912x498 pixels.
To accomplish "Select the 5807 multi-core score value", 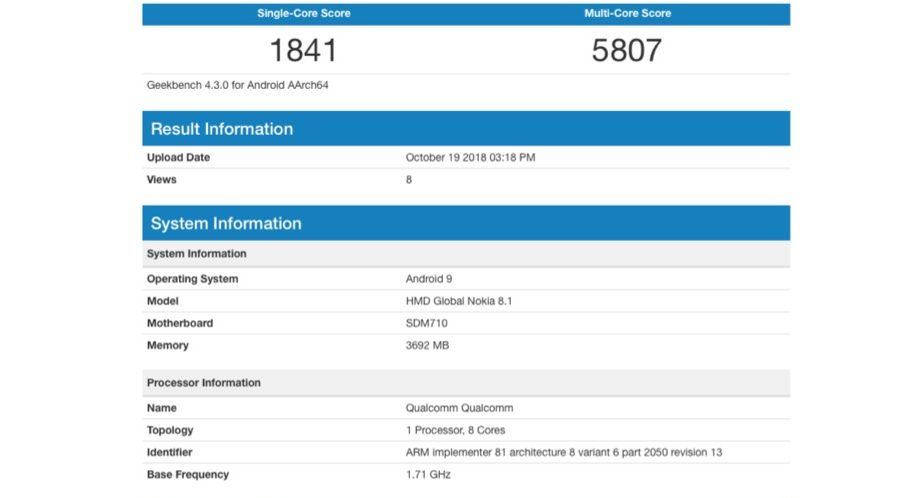I will click(x=627, y=50).
